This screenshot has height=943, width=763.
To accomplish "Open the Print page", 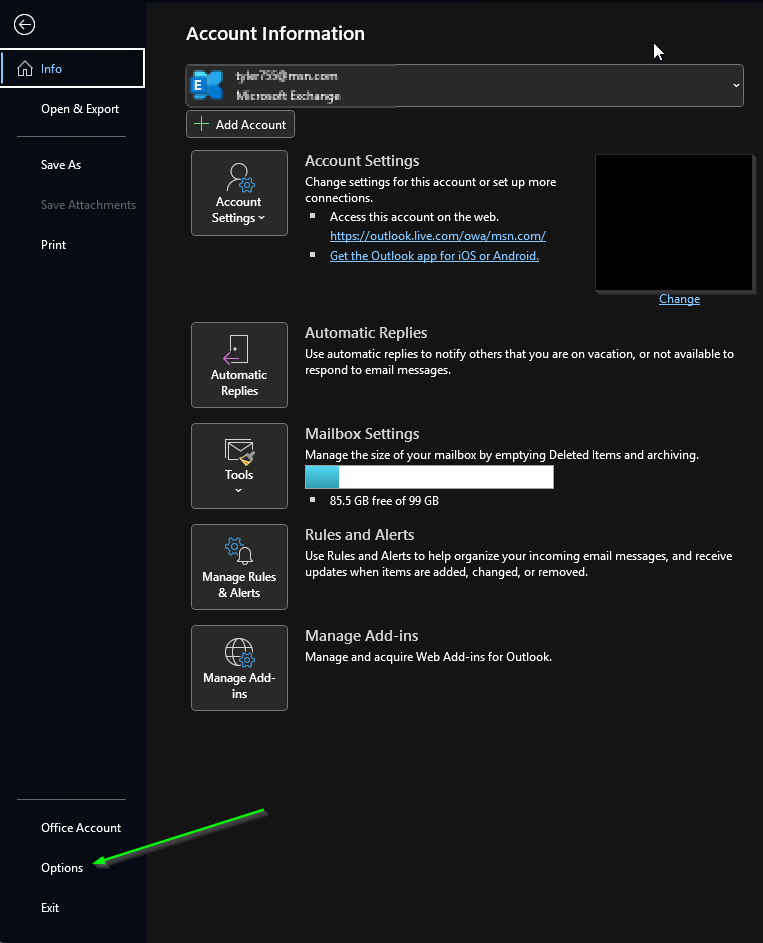I will tap(54, 245).
